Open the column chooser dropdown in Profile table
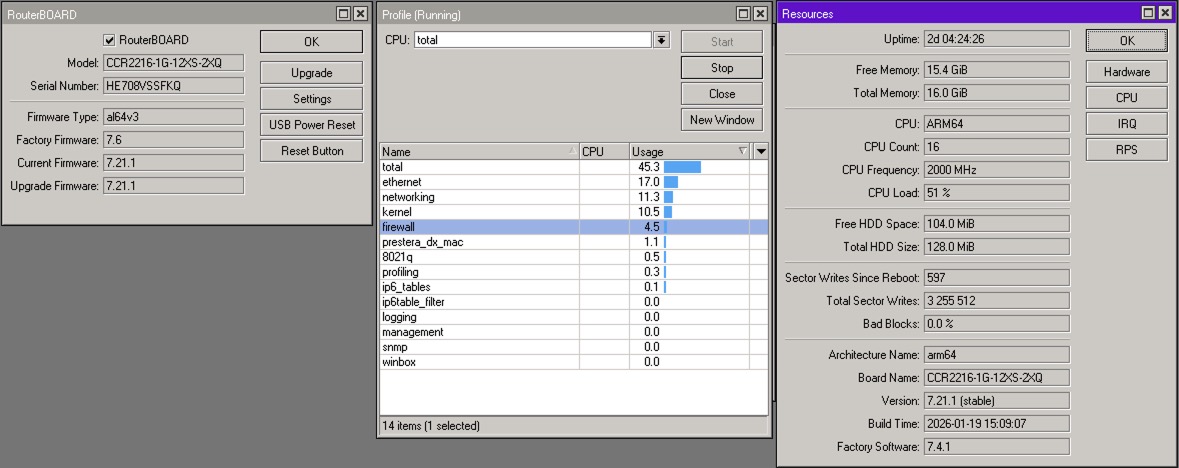The height and width of the screenshot is (468, 1179). point(760,151)
